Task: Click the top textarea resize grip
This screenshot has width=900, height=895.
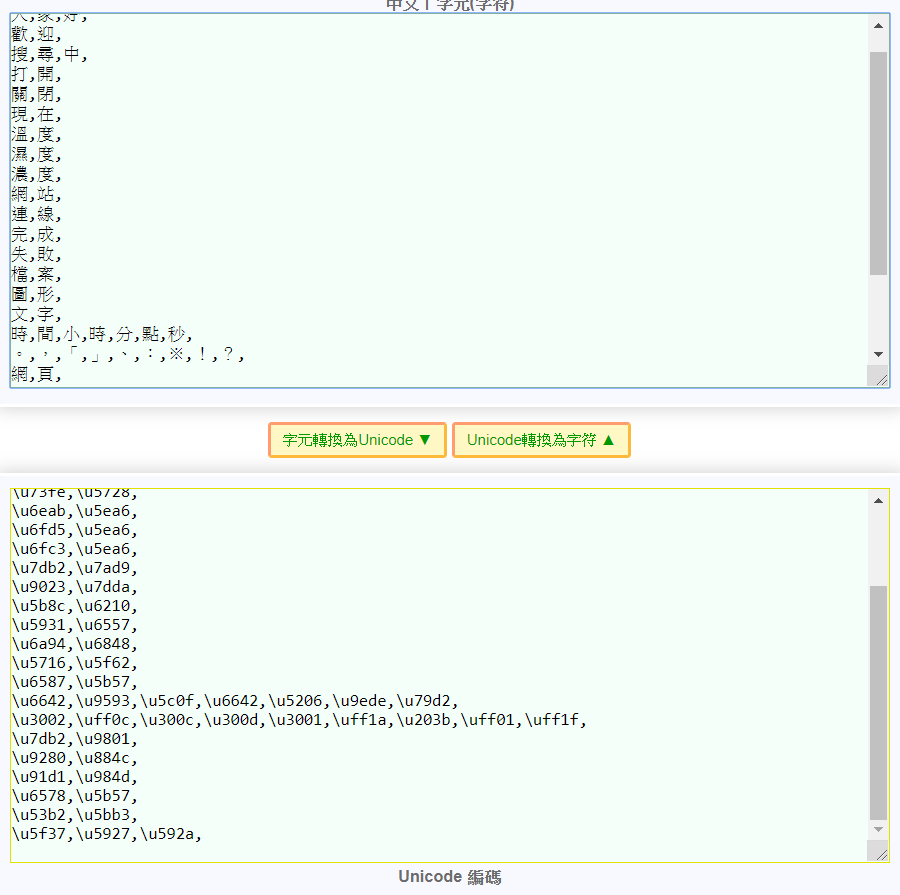Action: [878, 376]
